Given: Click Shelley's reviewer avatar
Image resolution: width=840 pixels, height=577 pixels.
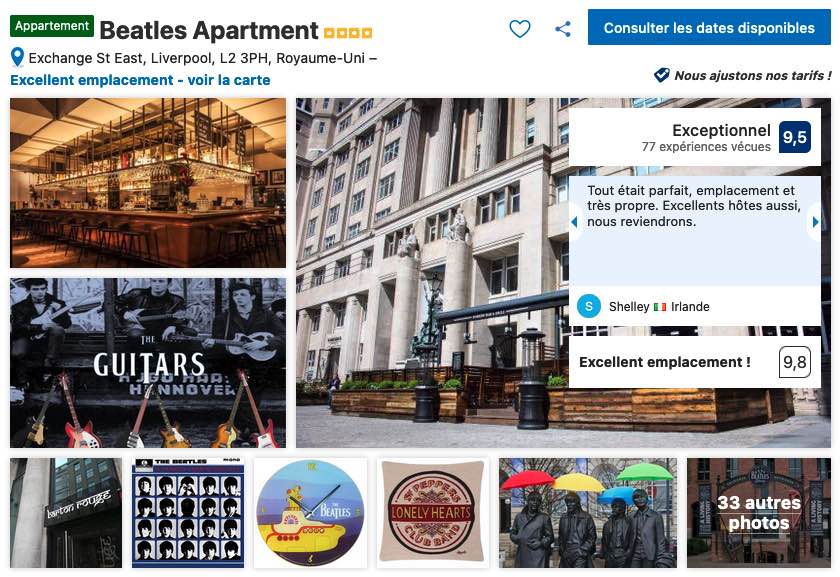Looking at the screenshot, I should (x=589, y=306).
